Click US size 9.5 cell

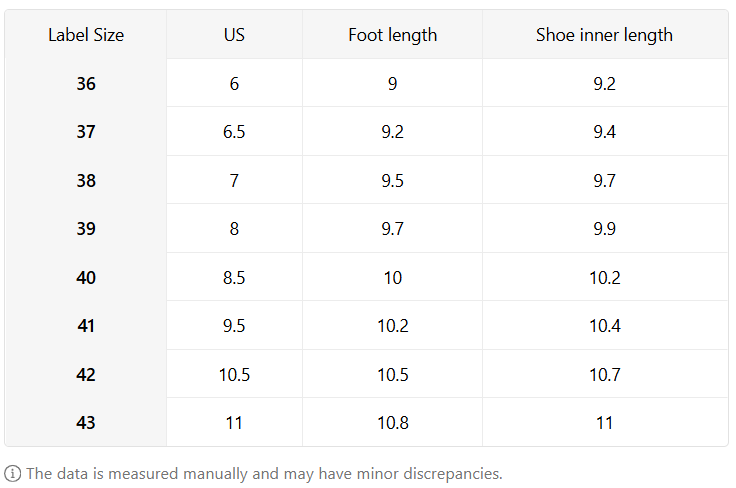234,326
